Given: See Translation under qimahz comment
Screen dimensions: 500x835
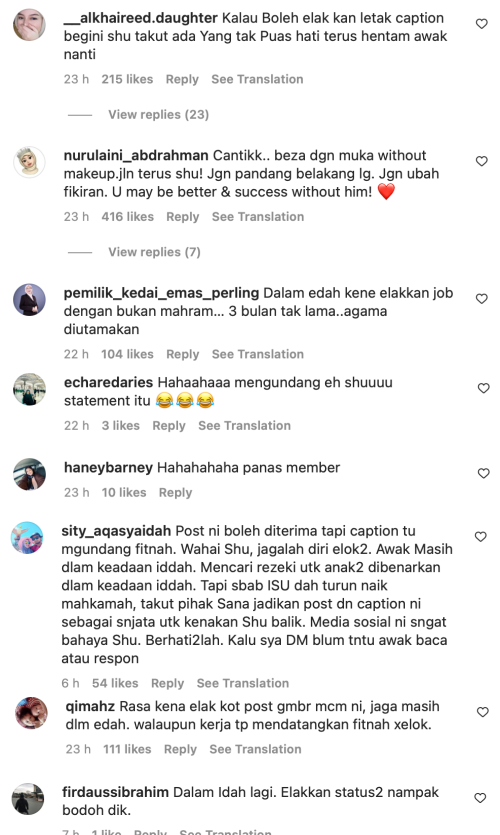Looking at the screenshot, I should pos(255,749).
